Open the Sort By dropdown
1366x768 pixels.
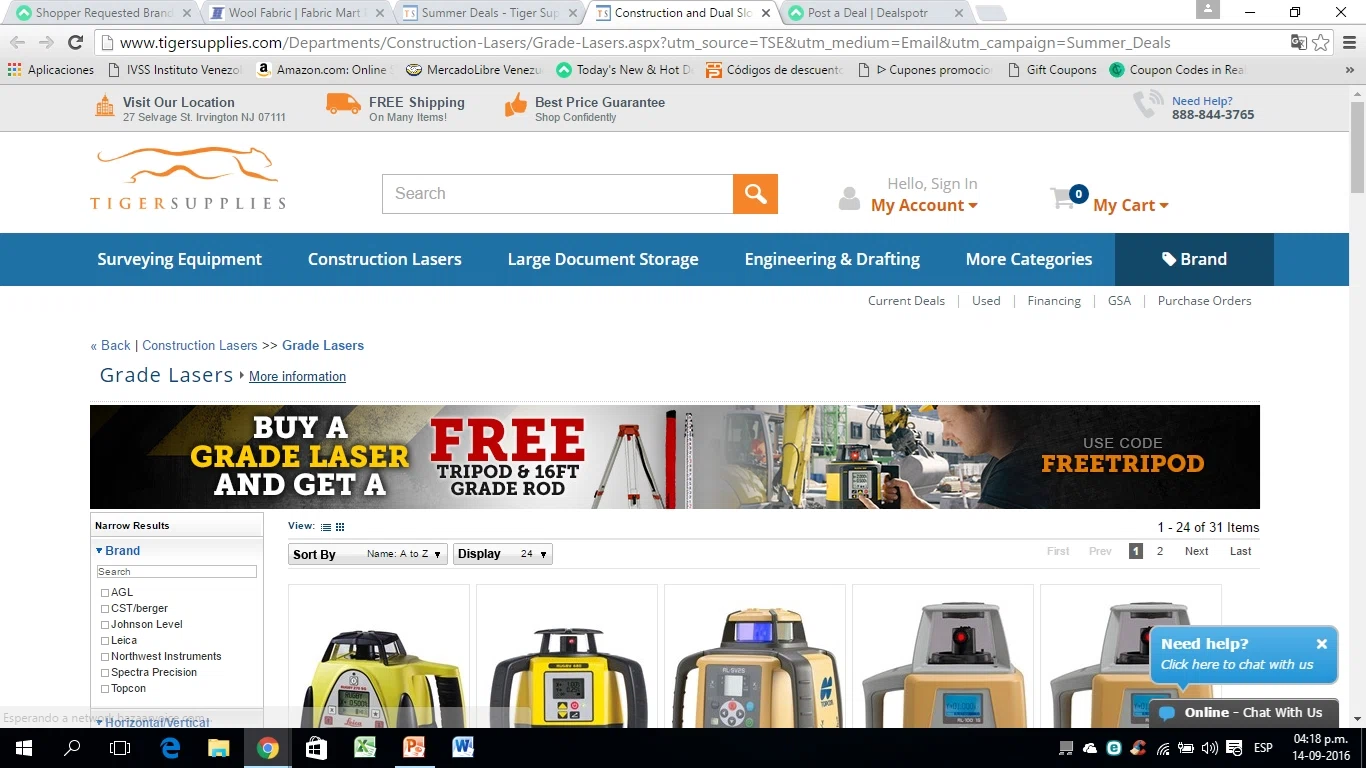click(x=368, y=554)
